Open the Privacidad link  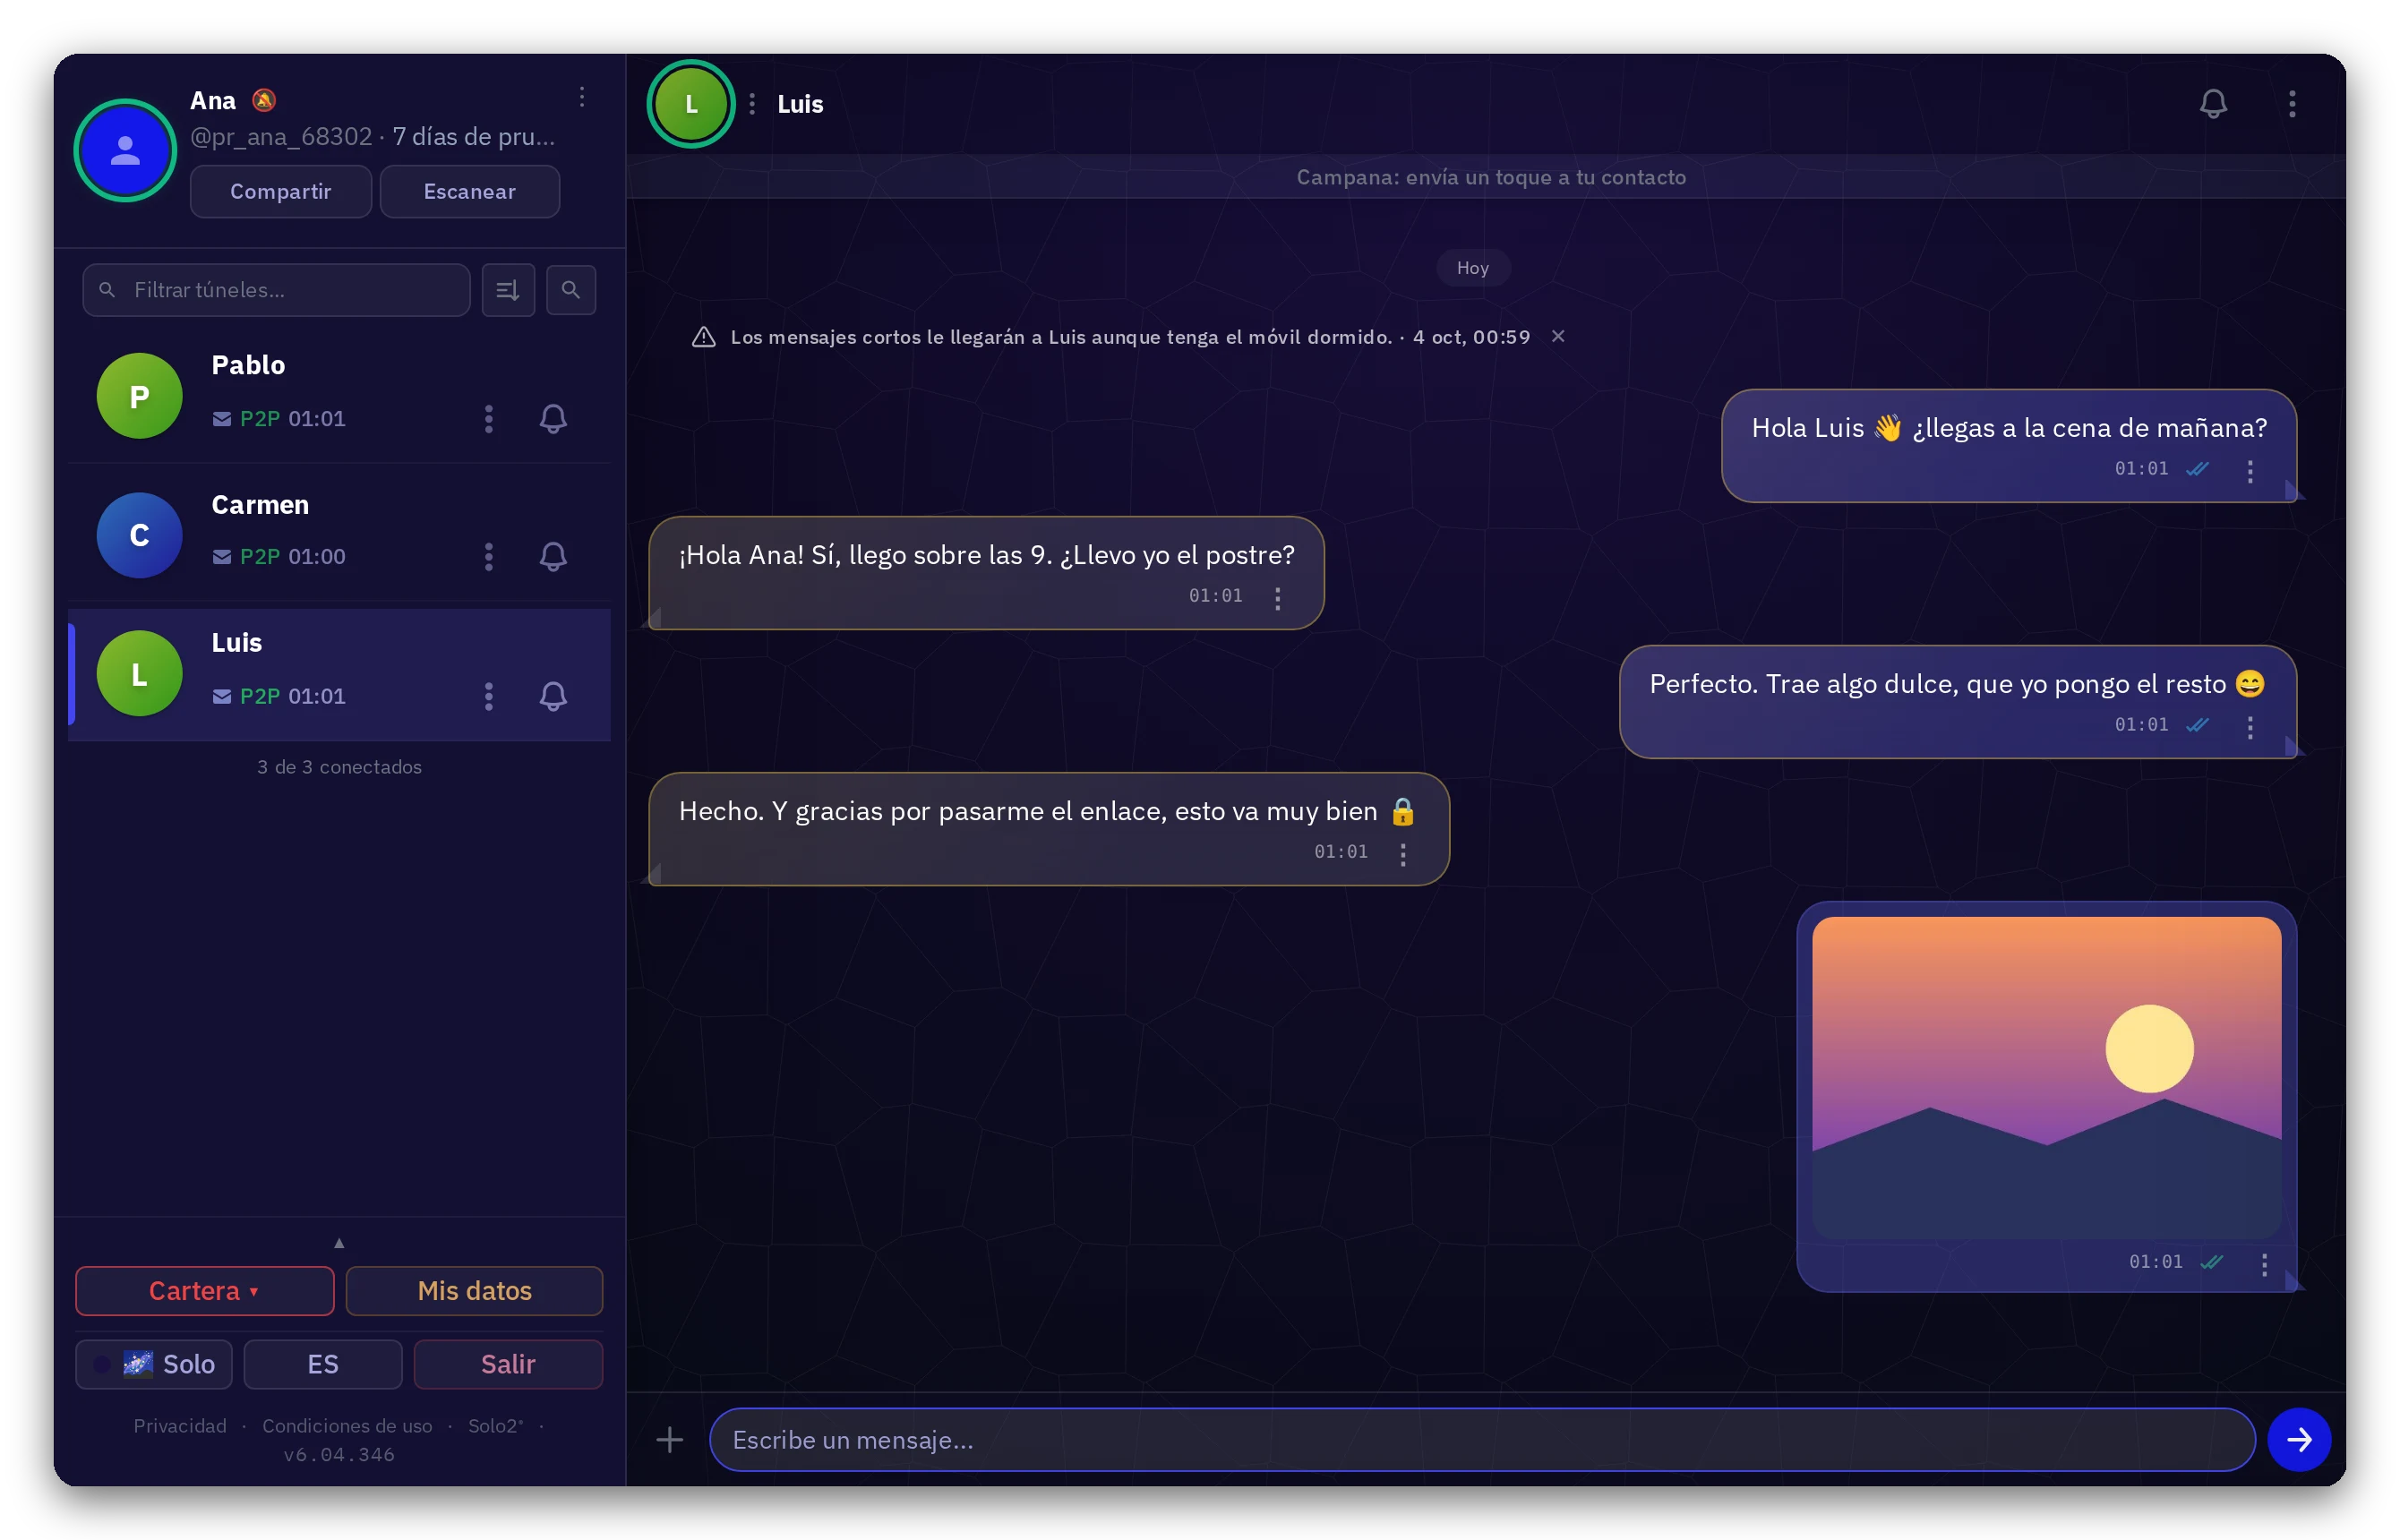click(x=180, y=1425)
